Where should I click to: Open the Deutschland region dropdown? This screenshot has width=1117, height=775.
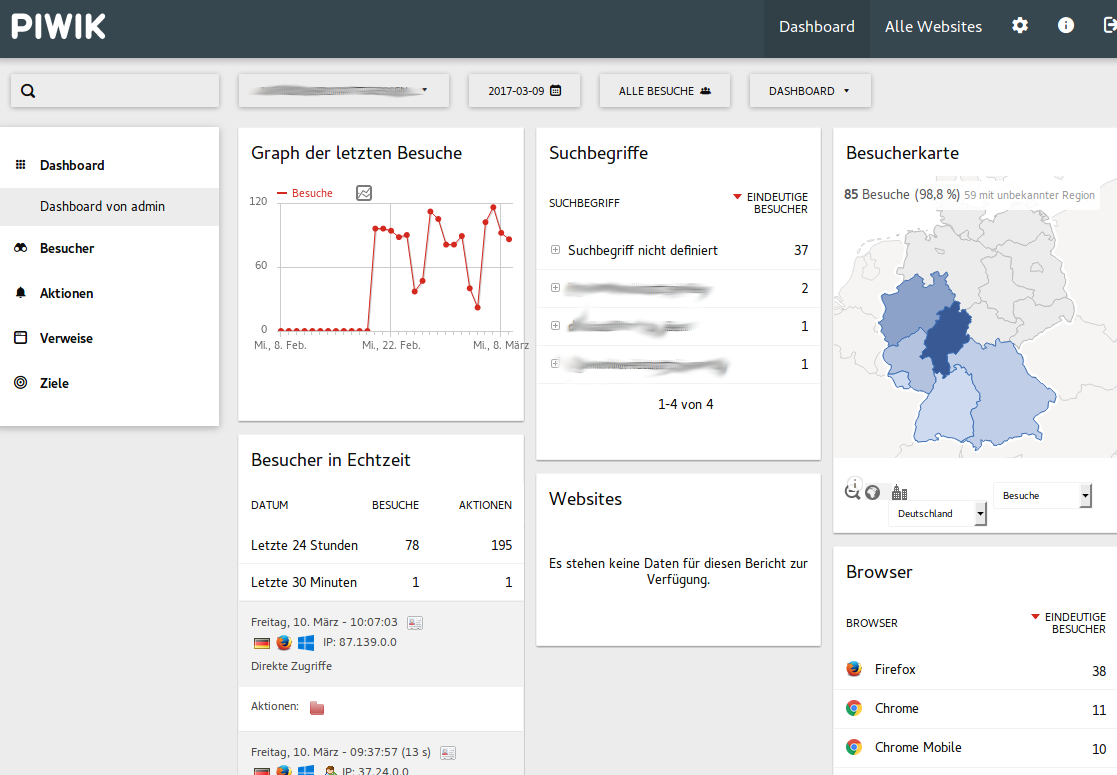coord(937,514)
